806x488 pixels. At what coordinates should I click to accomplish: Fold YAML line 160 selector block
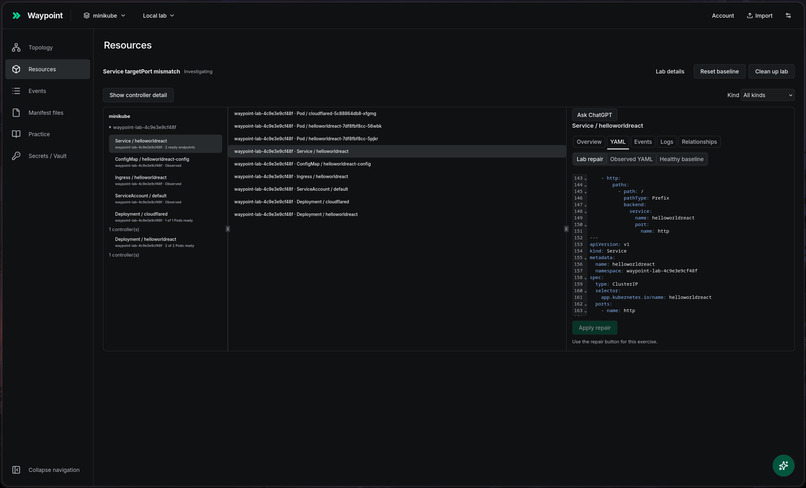tap(585, 292)
